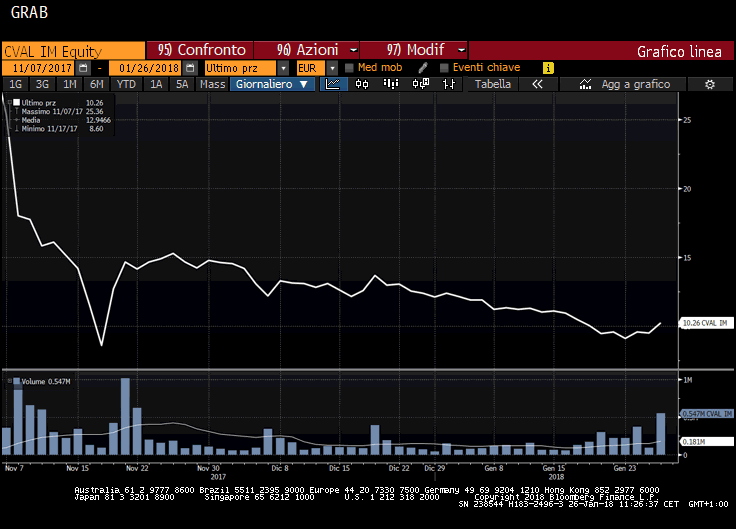Image resolution: width=736 pixels, height=529 pixels.
Task: Select the 5A time range
Action: tap(182, 84)
